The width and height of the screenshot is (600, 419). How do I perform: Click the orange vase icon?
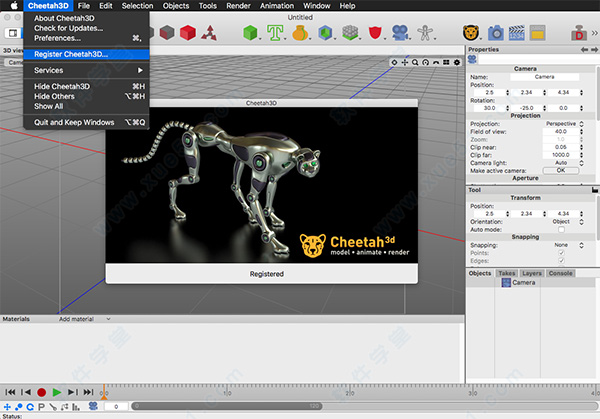pyautogui.click(x=300, y=33)
